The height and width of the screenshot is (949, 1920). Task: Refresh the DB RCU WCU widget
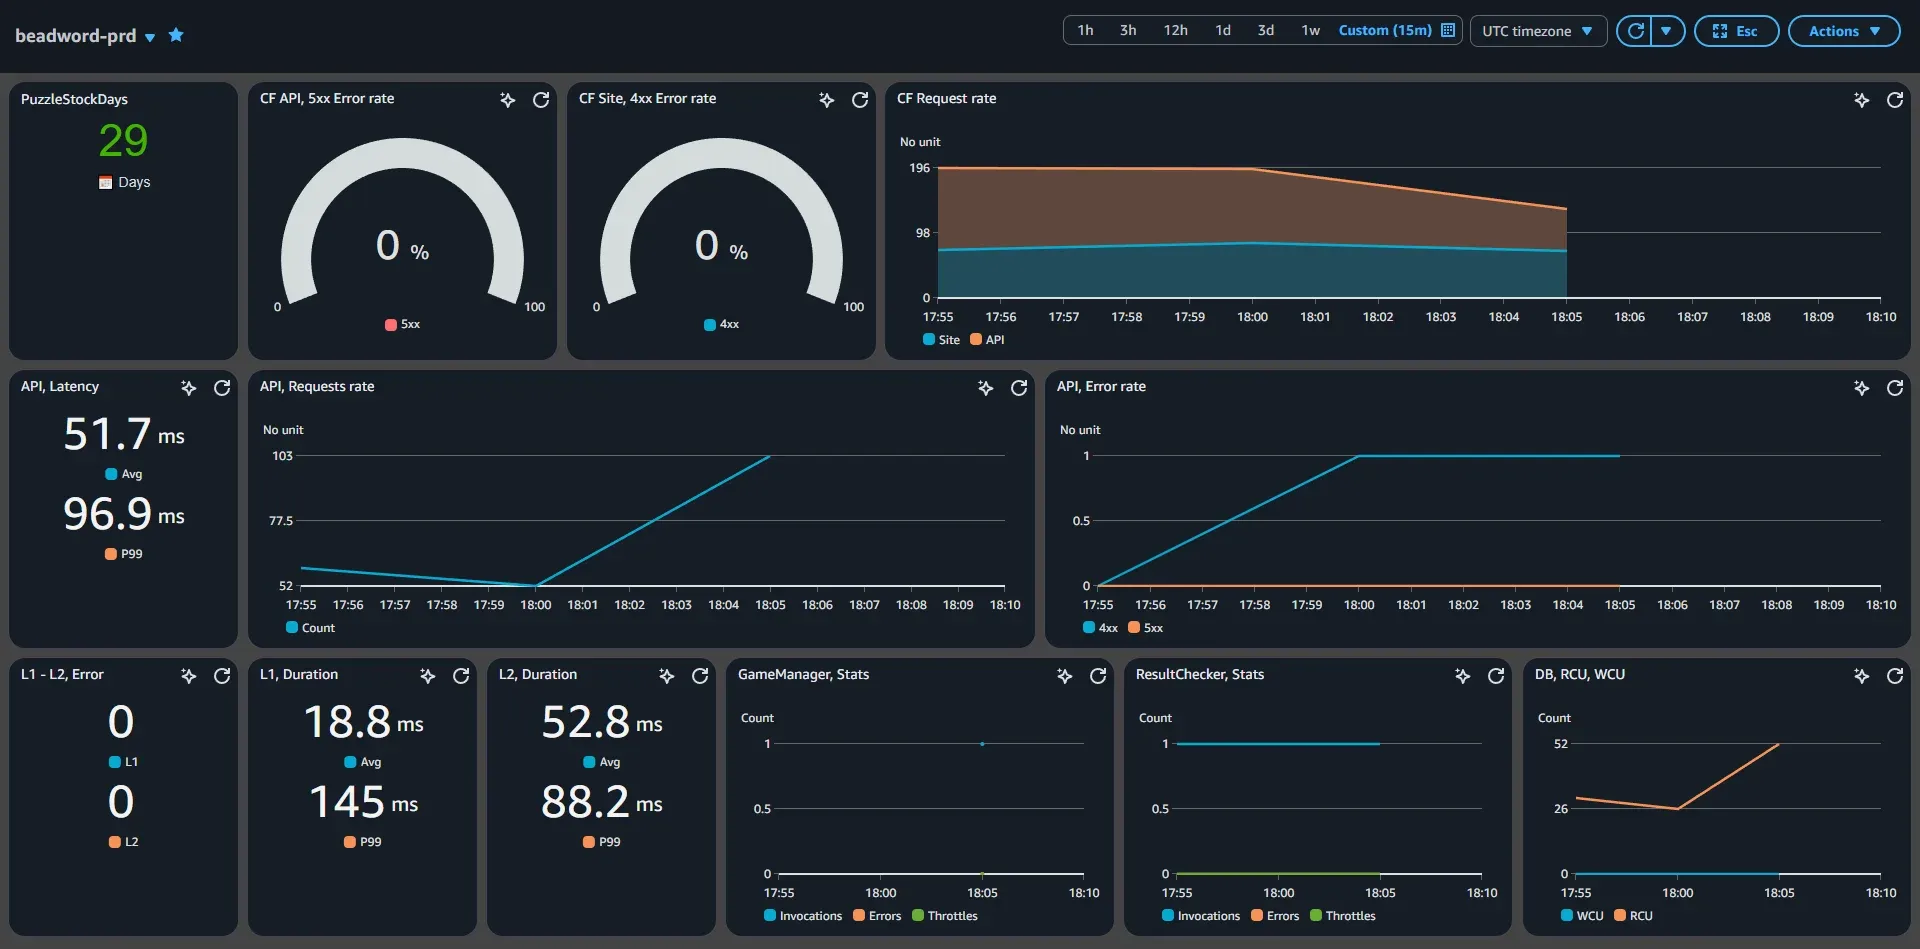point(1895,676)
